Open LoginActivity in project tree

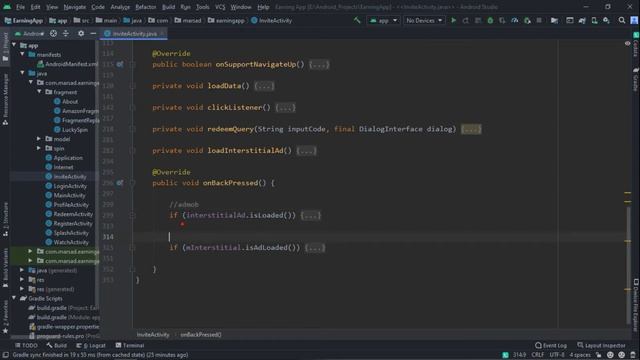70,186
